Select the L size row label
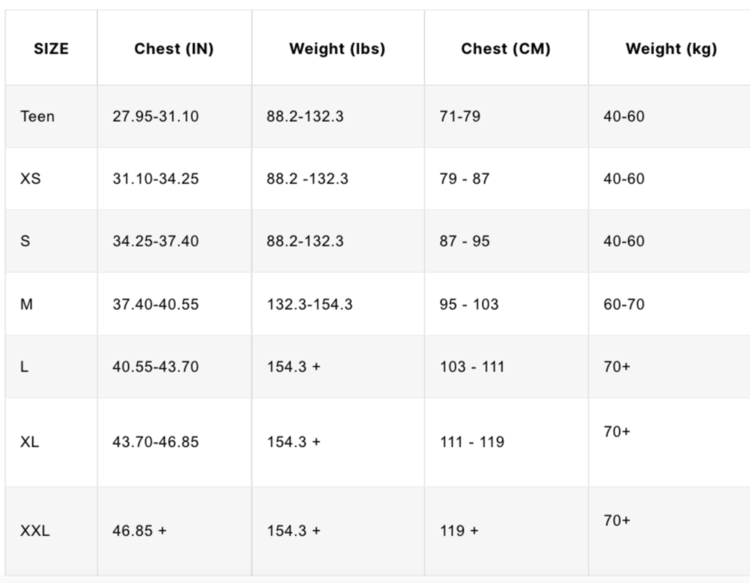 (25, 366)
